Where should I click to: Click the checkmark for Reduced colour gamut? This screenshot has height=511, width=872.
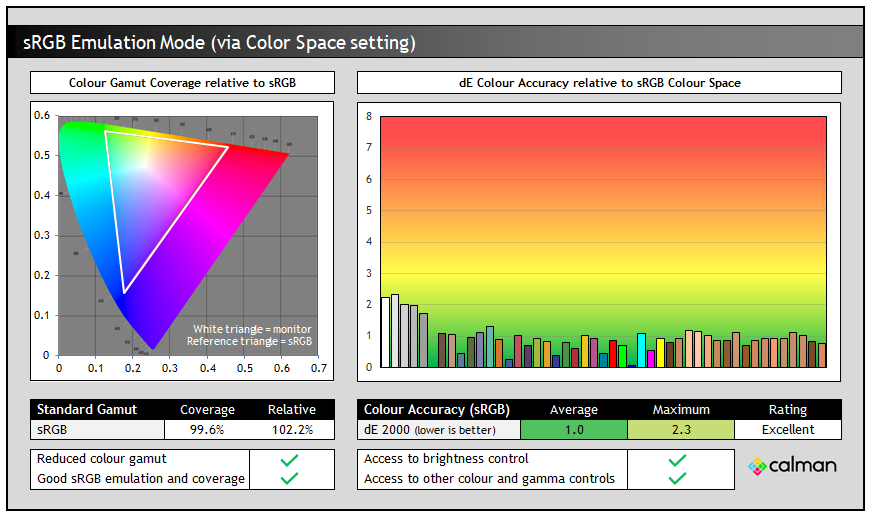pyautogui.click(x=290, y=460)
